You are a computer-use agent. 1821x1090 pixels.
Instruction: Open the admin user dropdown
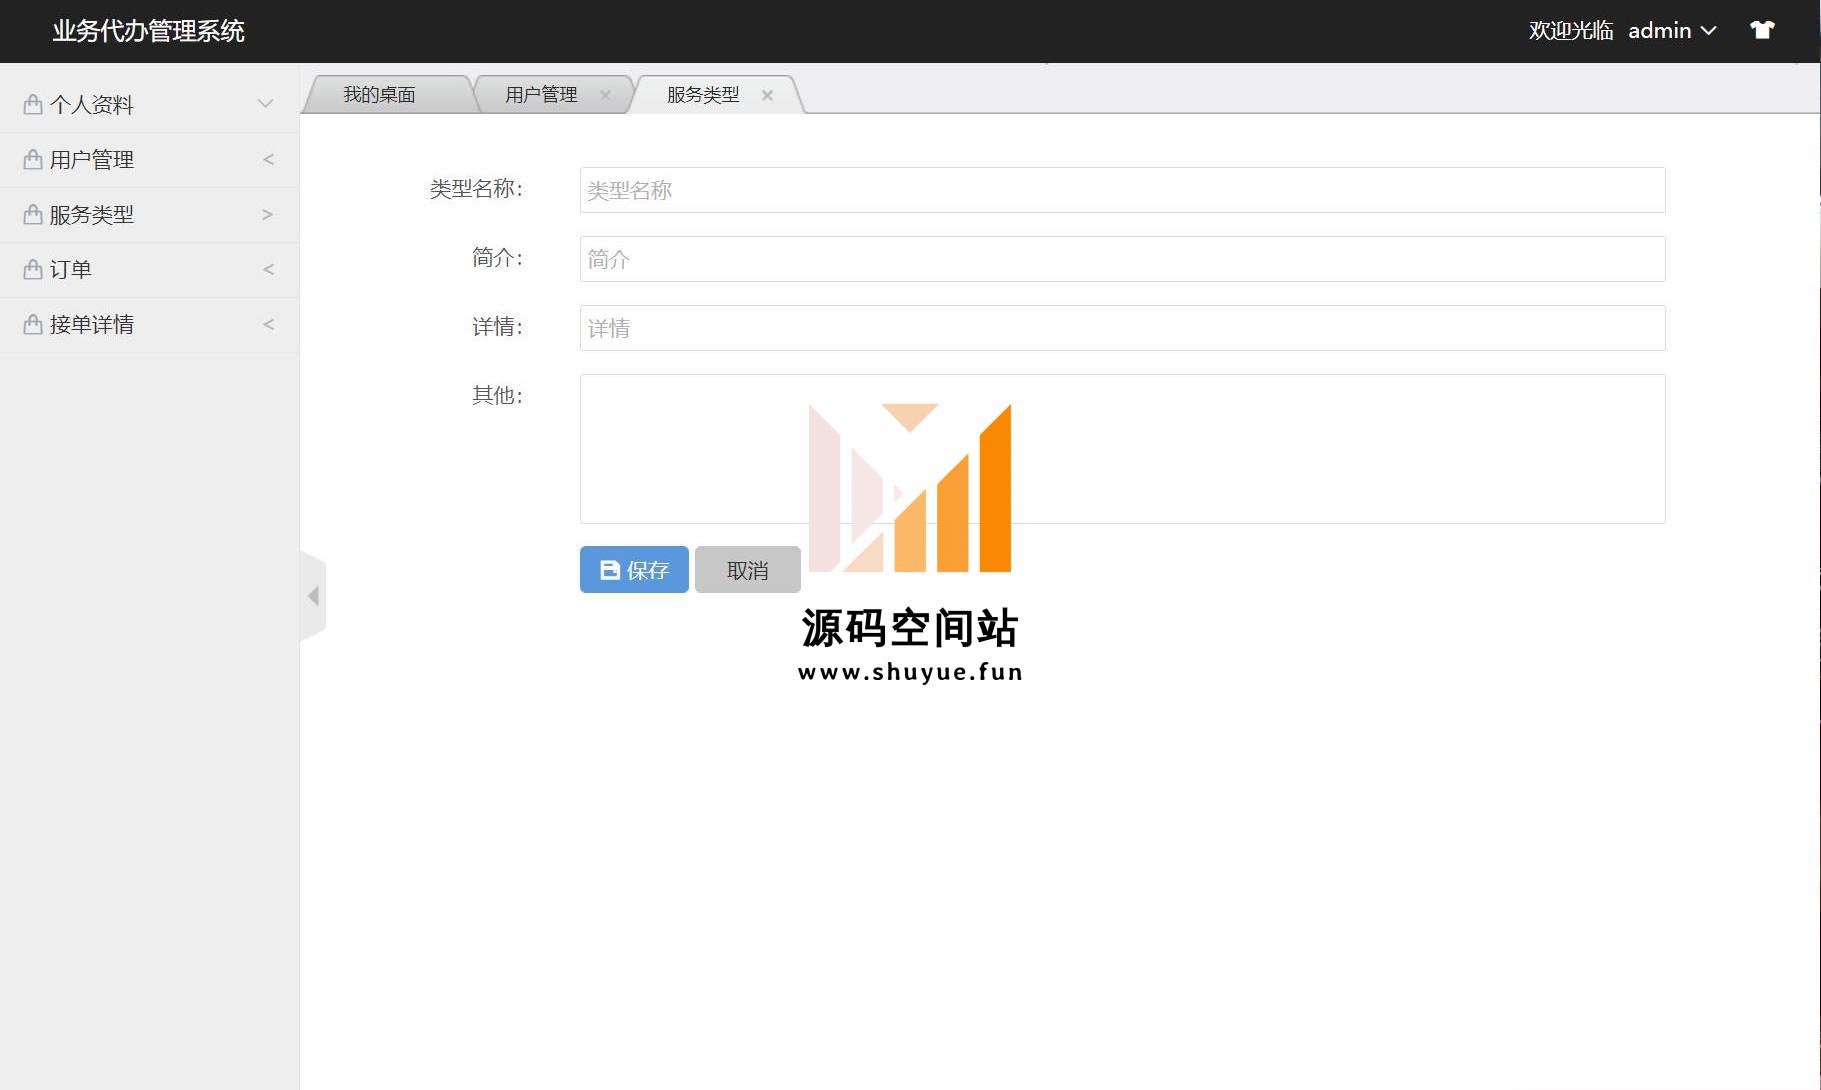1671,31
